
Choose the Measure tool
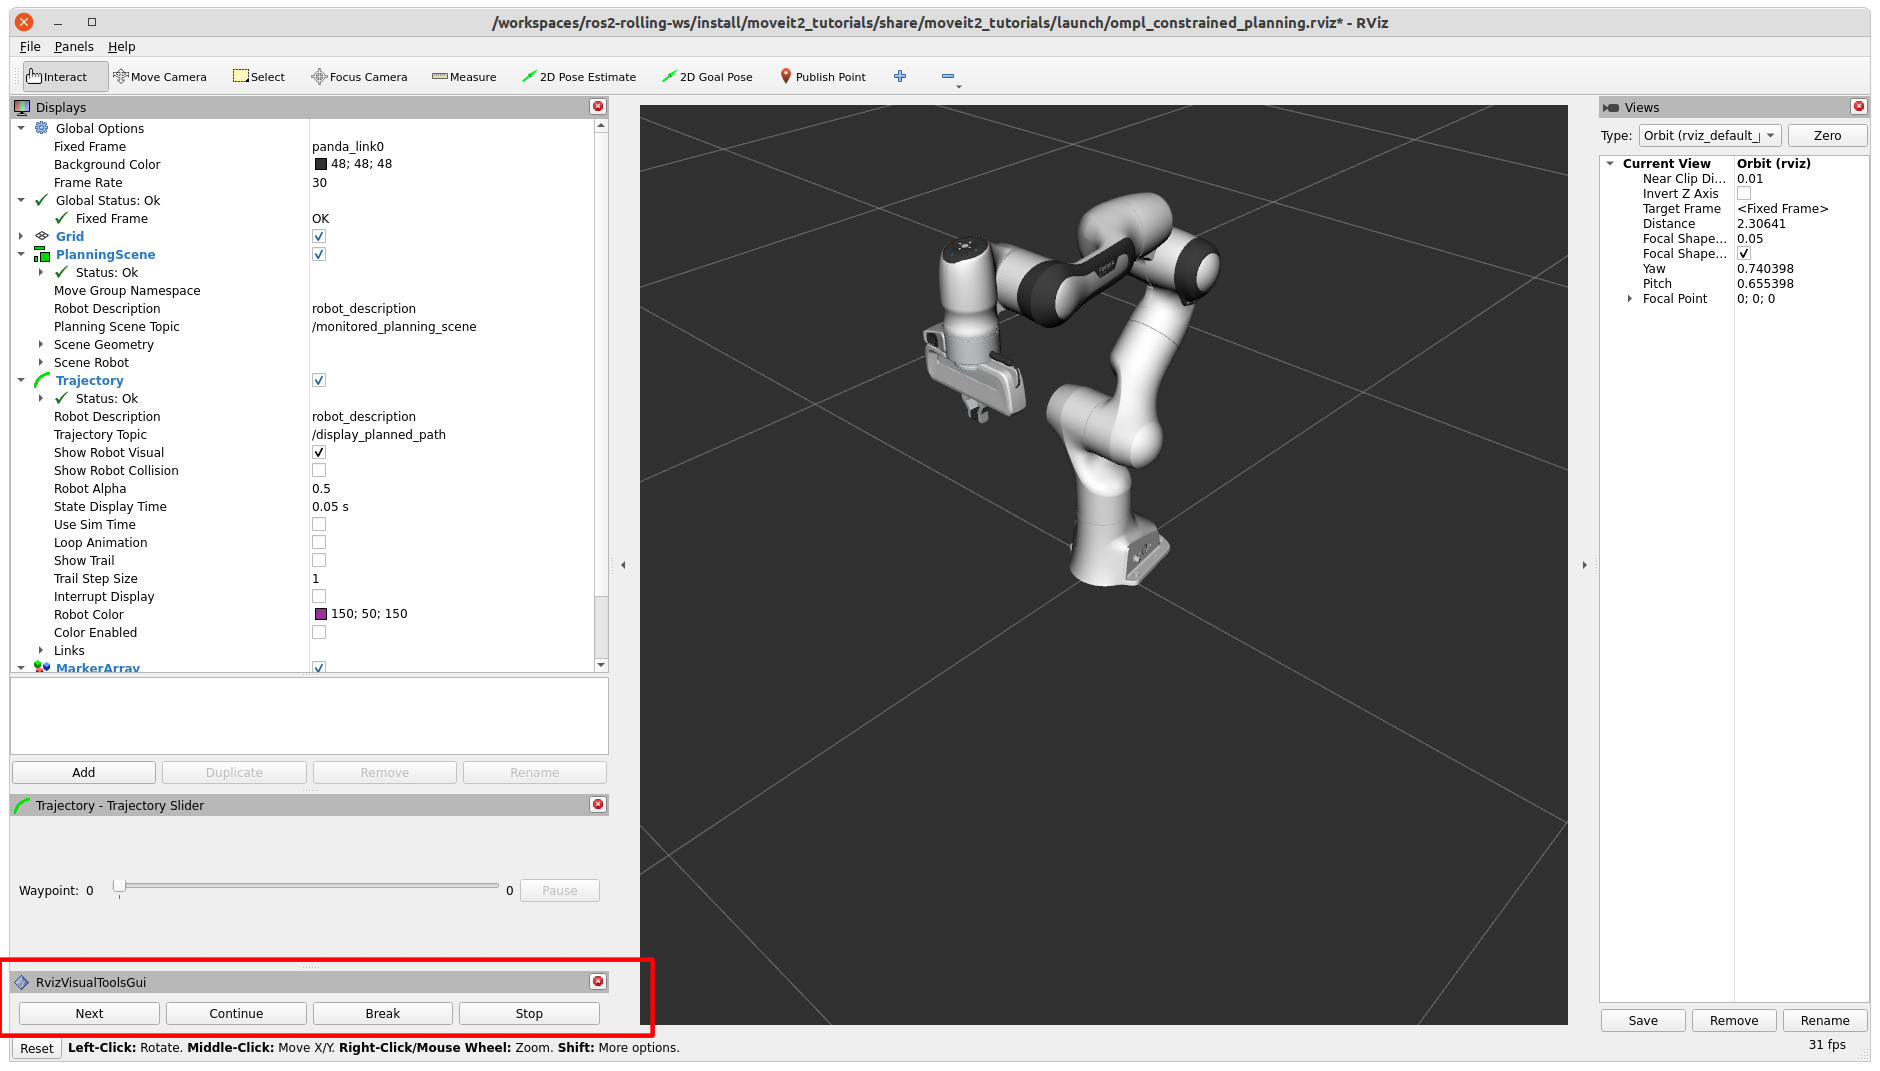[x=464, y=77]
